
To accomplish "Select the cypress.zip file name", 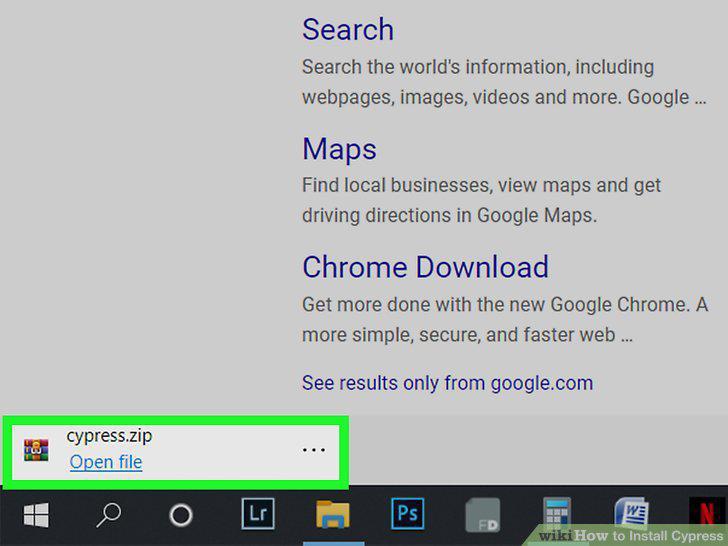I will (109, 436).
